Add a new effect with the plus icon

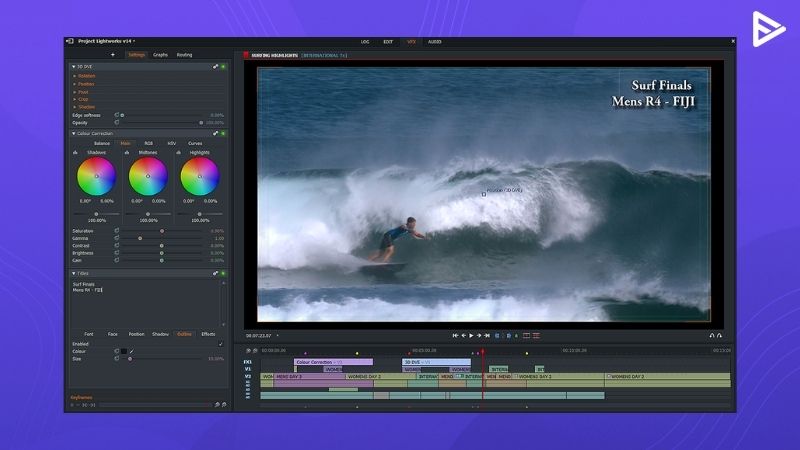click(113, 55)
